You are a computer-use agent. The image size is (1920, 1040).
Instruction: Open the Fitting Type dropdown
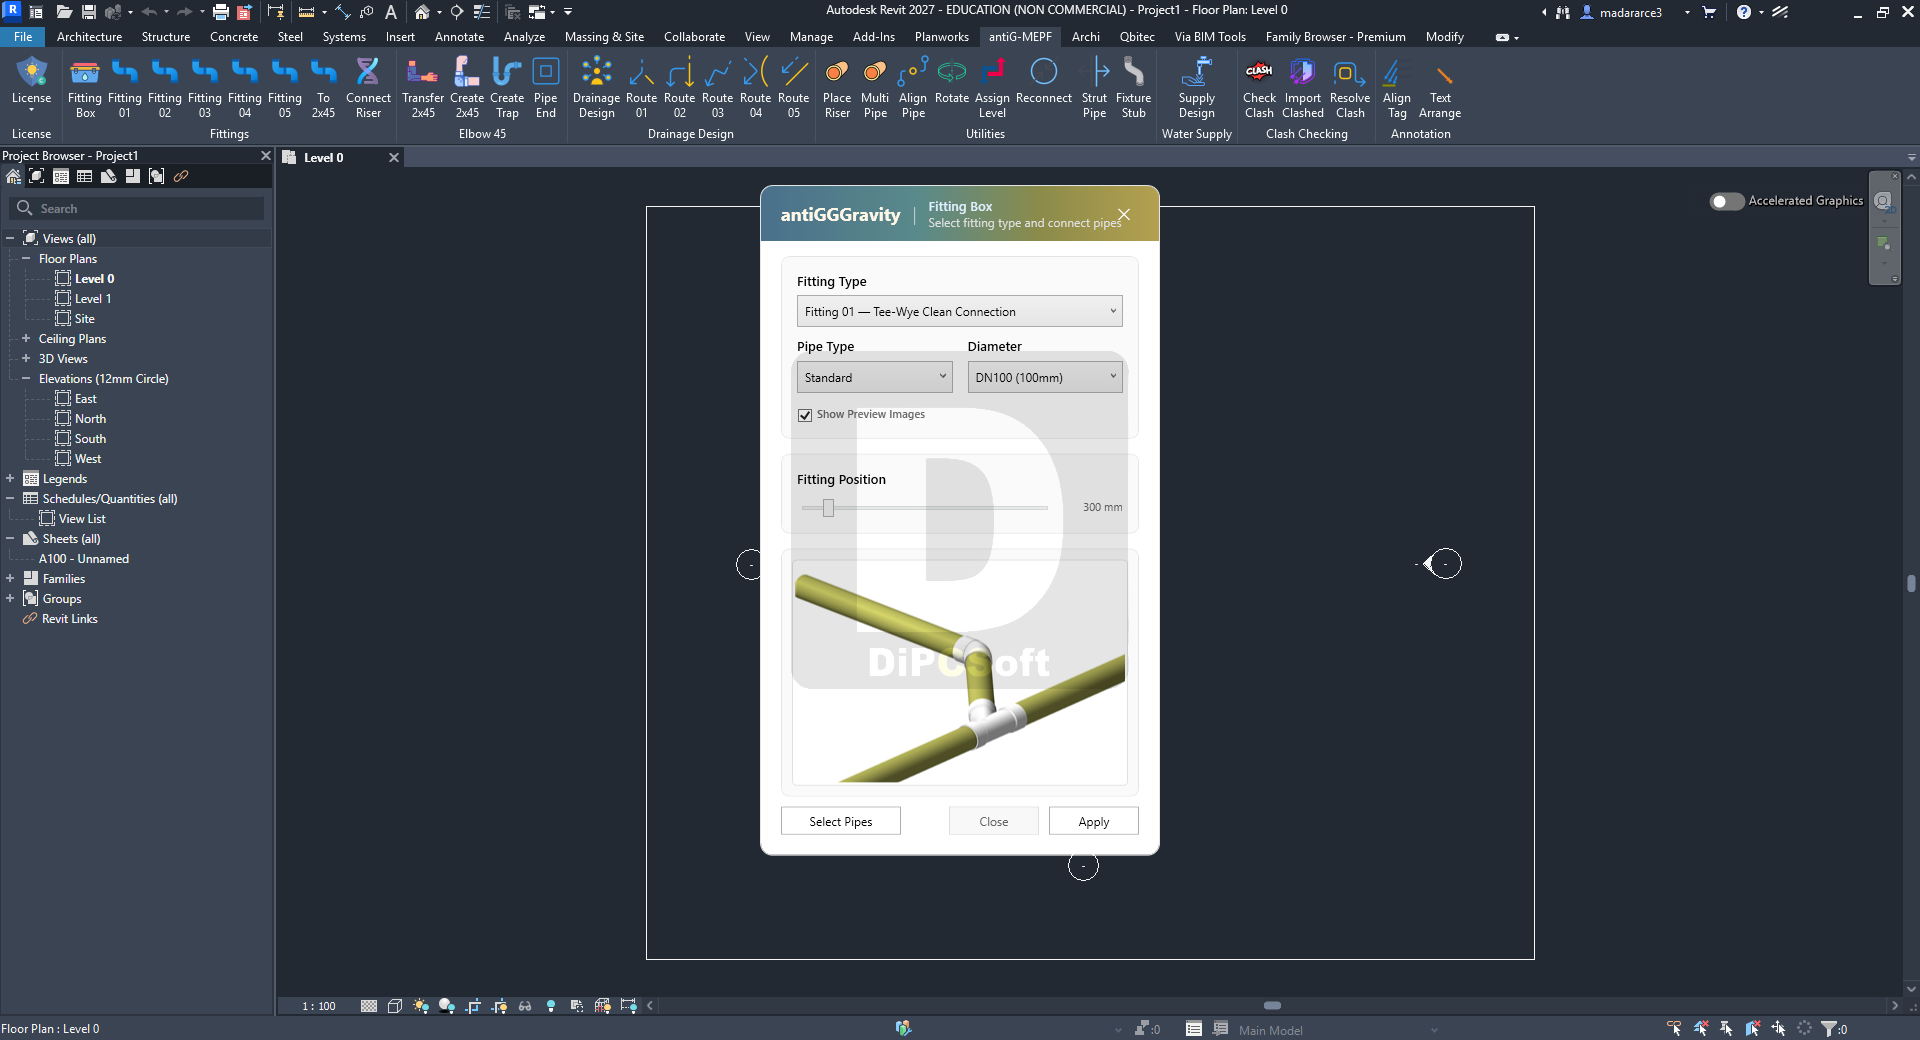click(x=959, y=311)
